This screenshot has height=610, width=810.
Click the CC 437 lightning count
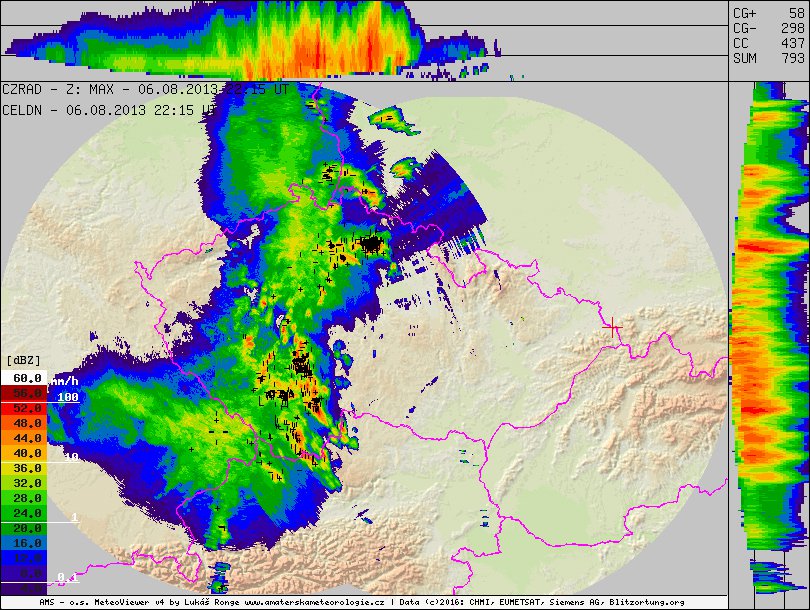click(x=769, y=43)
